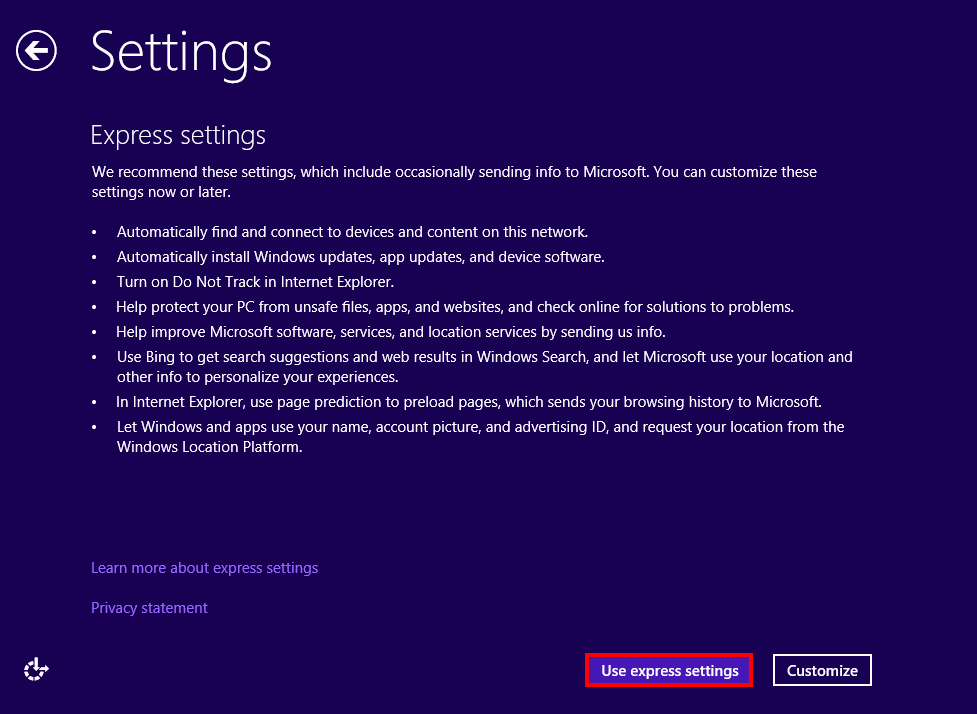Click bullet about Bing search suggestions
This screenshot has width=977, height=714.
[485, 367]
